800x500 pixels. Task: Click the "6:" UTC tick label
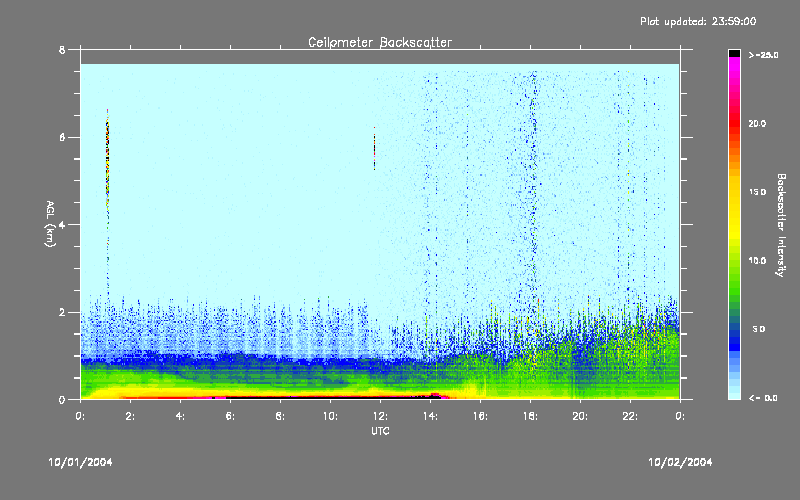pyautogui.click(x=230, y=416)
